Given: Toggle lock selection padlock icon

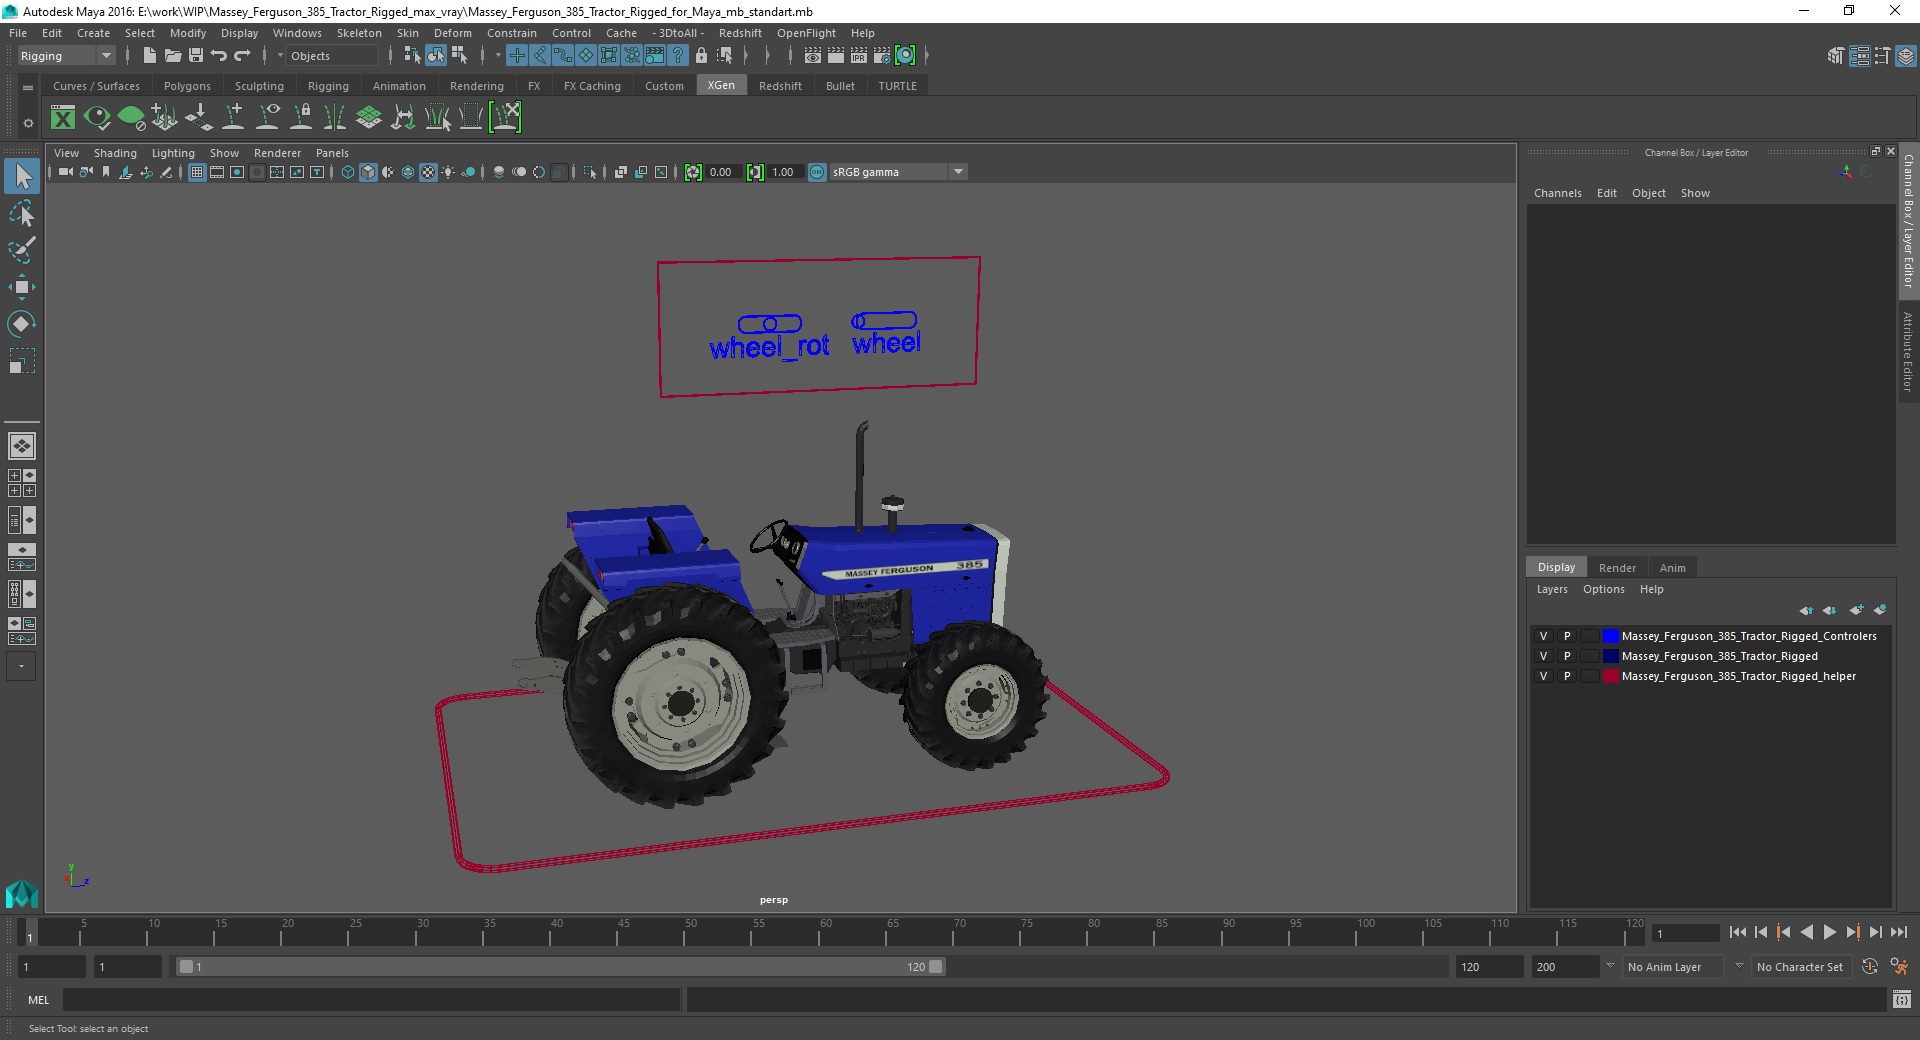Looking at the screenshot, I should [701, 56].
